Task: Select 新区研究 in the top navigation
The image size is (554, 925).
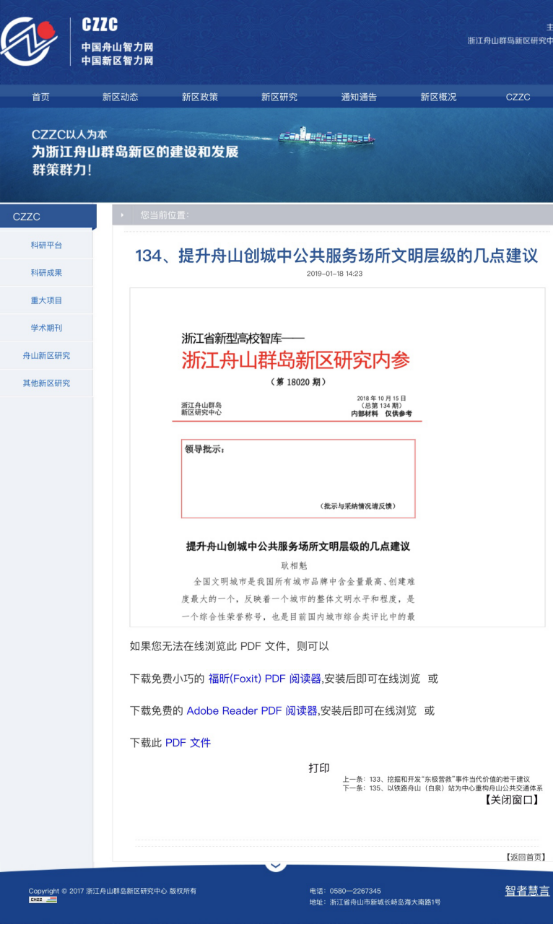Action: [280, 97]
